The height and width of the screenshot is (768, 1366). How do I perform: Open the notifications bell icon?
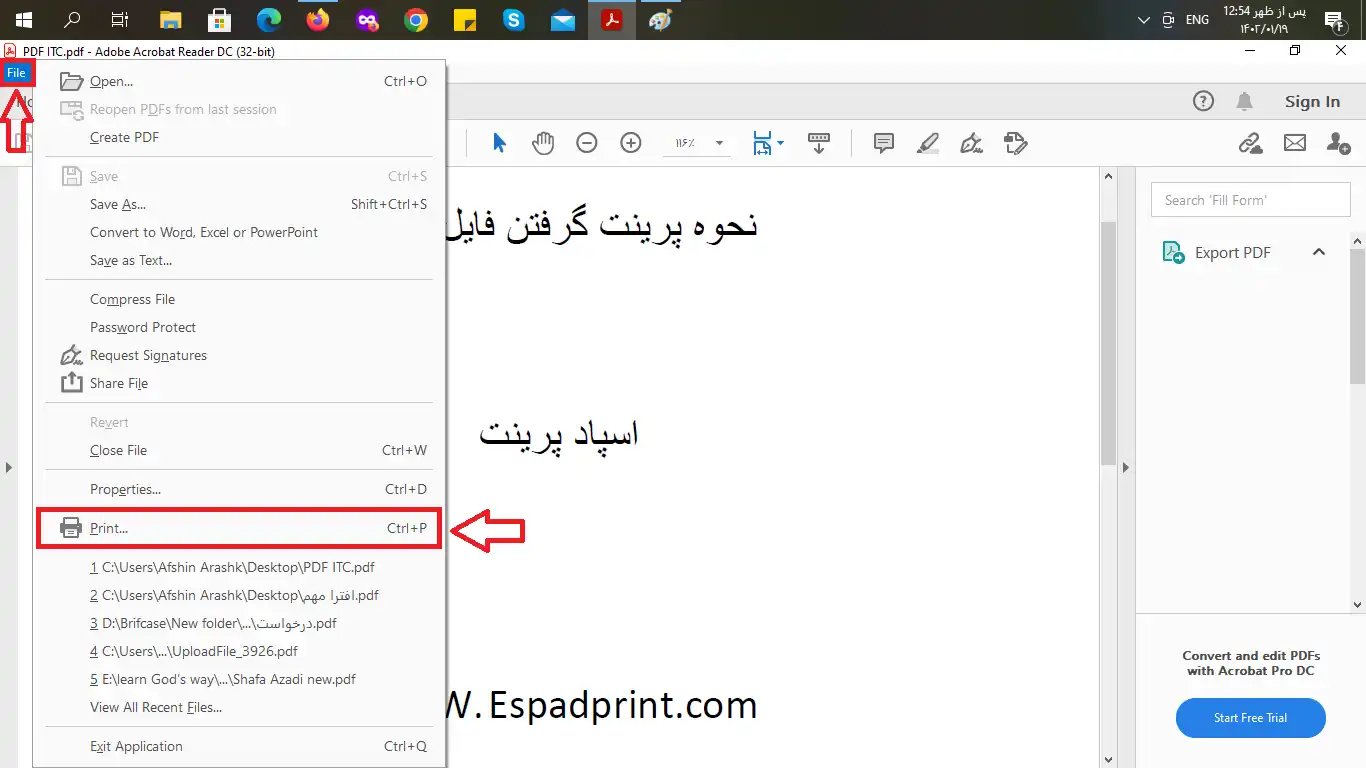1245,101
